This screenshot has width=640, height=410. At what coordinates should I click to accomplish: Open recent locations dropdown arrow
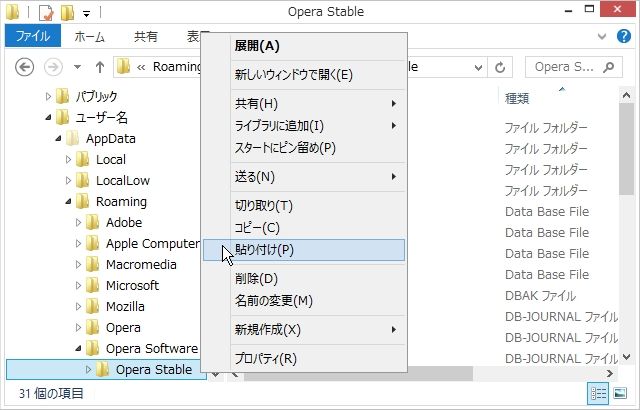tap(78, 67)
